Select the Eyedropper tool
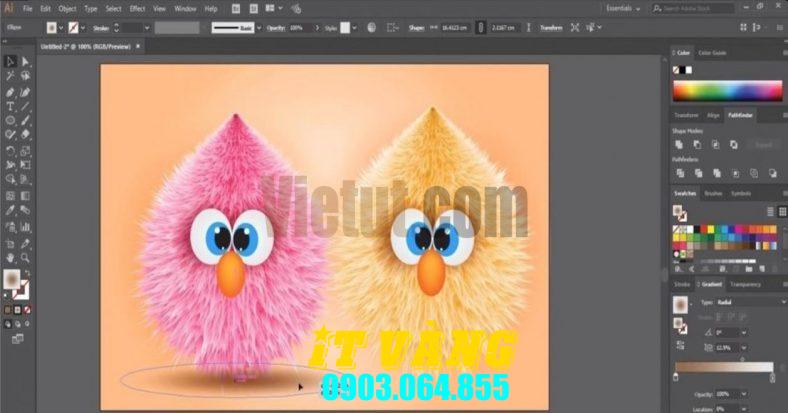The image size is (788, 413). pos(10,211)
